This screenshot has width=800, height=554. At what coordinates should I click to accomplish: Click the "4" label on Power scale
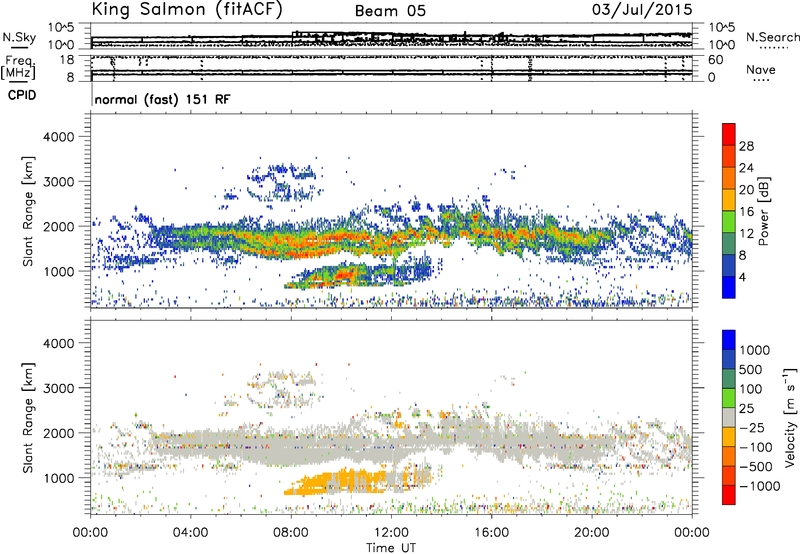(743, 277)
